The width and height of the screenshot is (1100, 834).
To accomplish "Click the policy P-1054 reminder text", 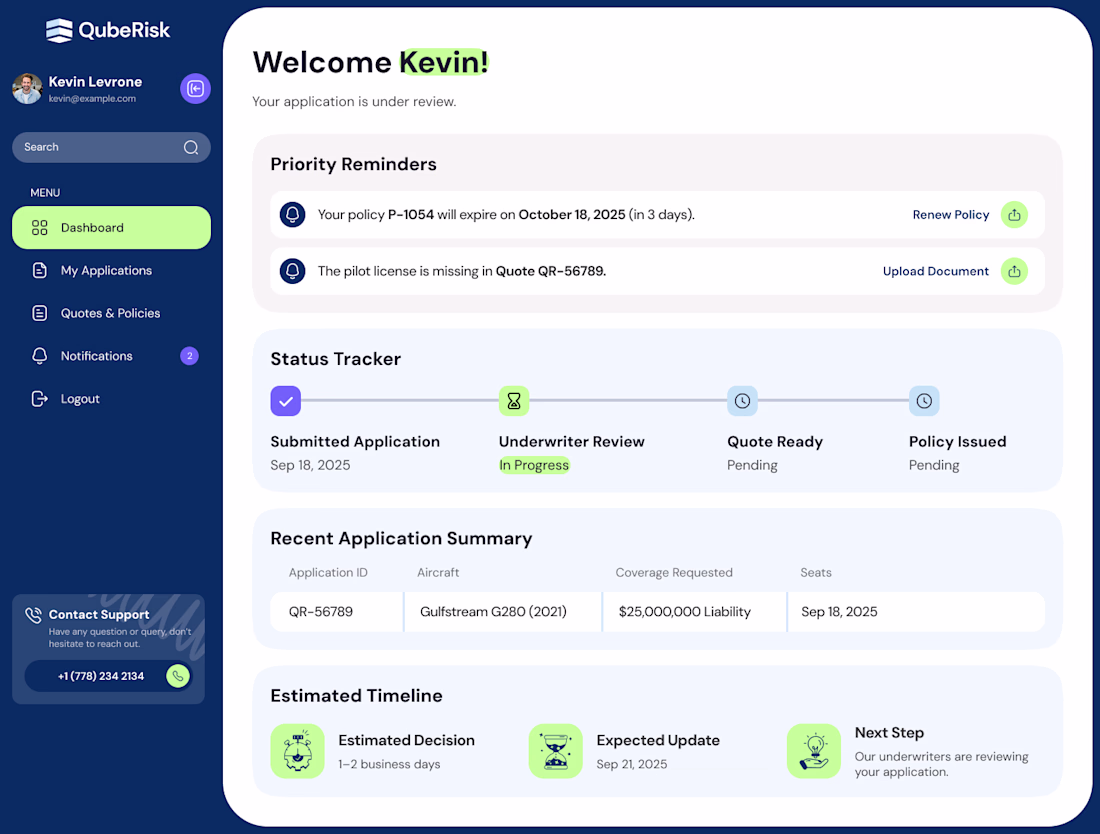I will (x=506, y=215).
